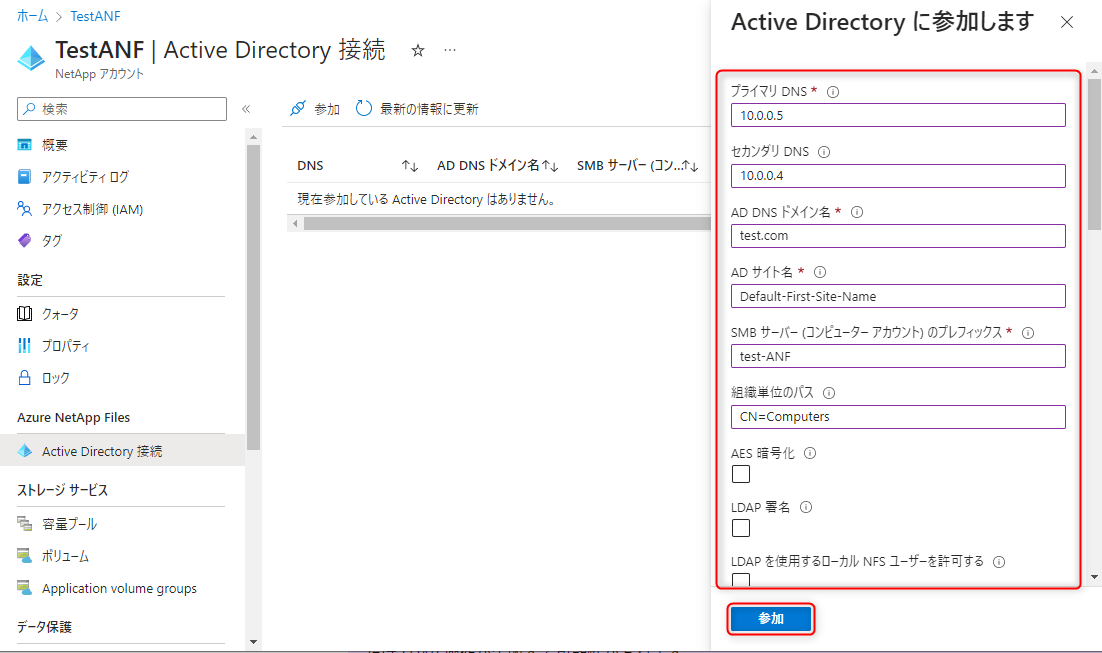Show info for プライマリ DNS
Image resolution: width=1102 pixels, height=653 pixels.
tap(833, 91)
